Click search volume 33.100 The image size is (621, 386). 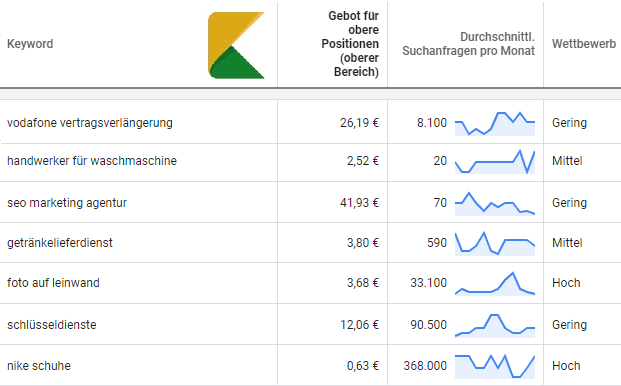pyautogui.click(x=429, y=283)
